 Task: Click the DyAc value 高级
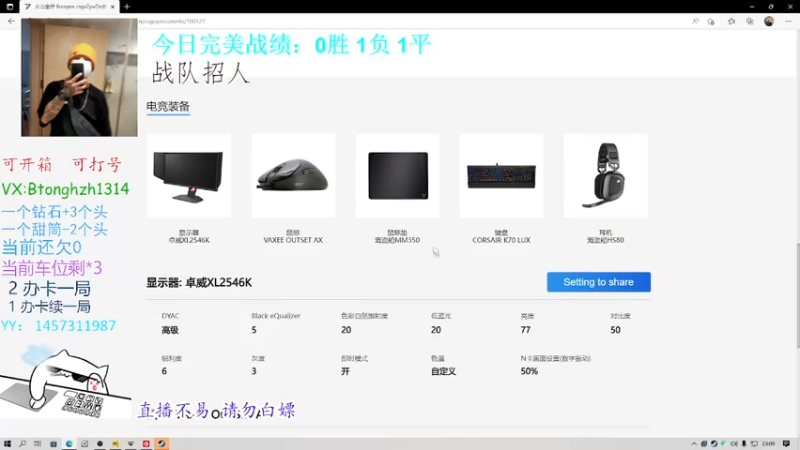click(x=170, y=330)
